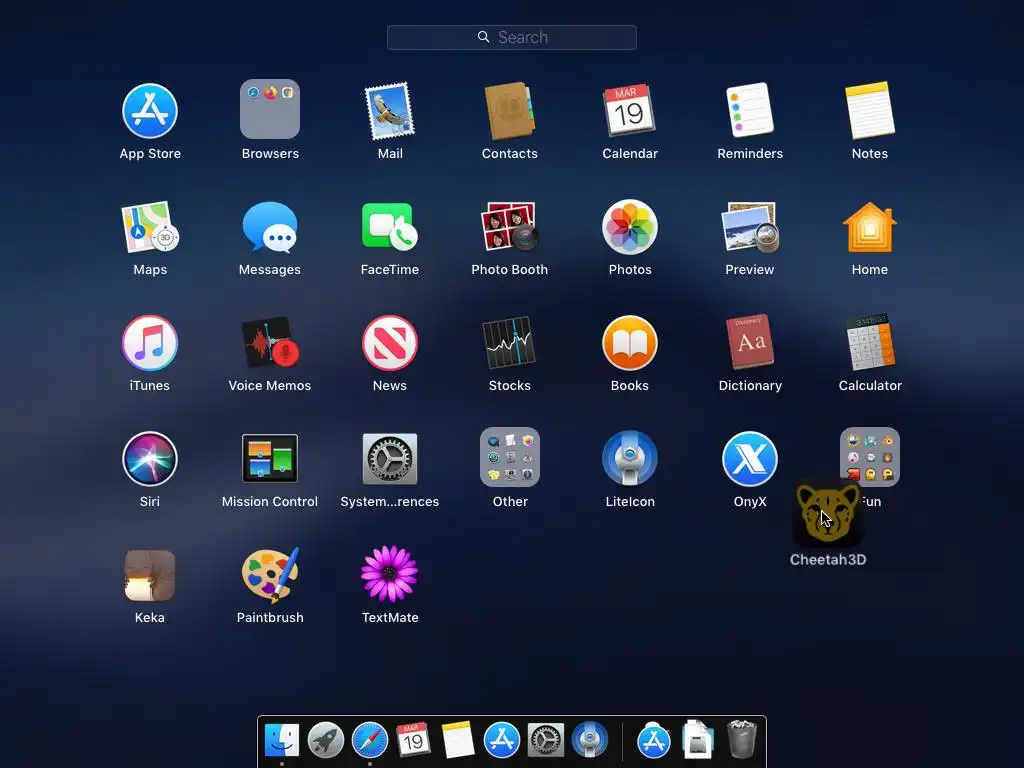The height and width of the screenshot is (768, 1024).
Task: Open Photo Booth
Action: click(509, 227)
